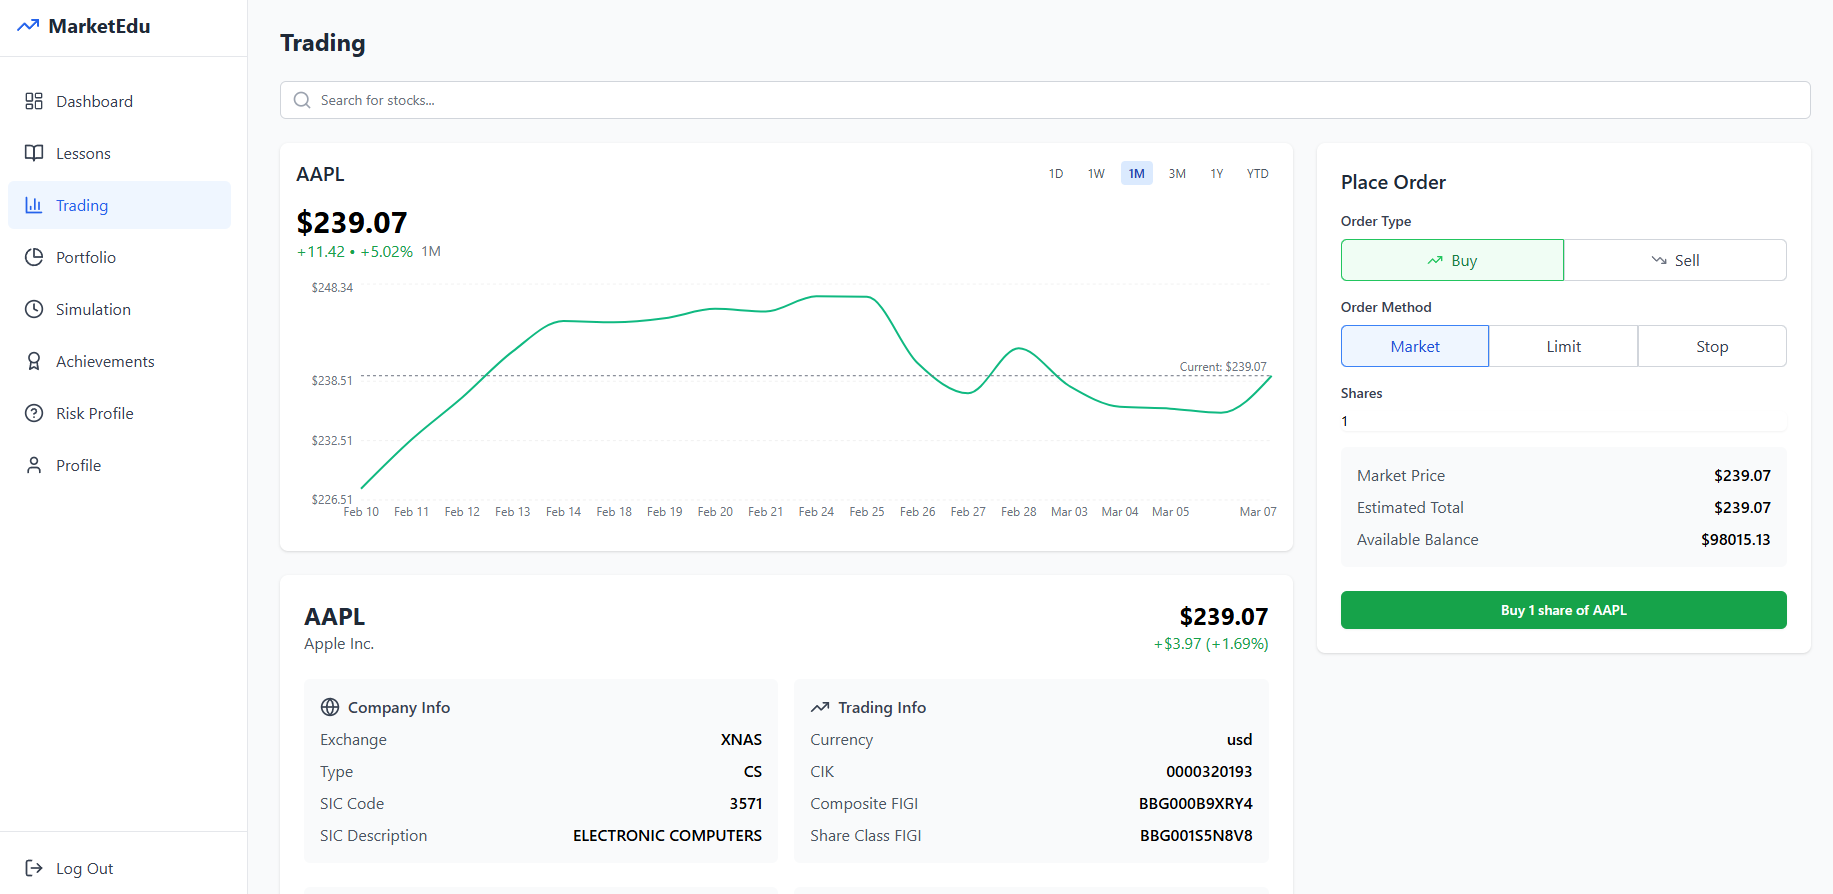Click the Type value CS
Image resolution: width=1833 pixels, height=894 pixels.
(x=753, y=772)
